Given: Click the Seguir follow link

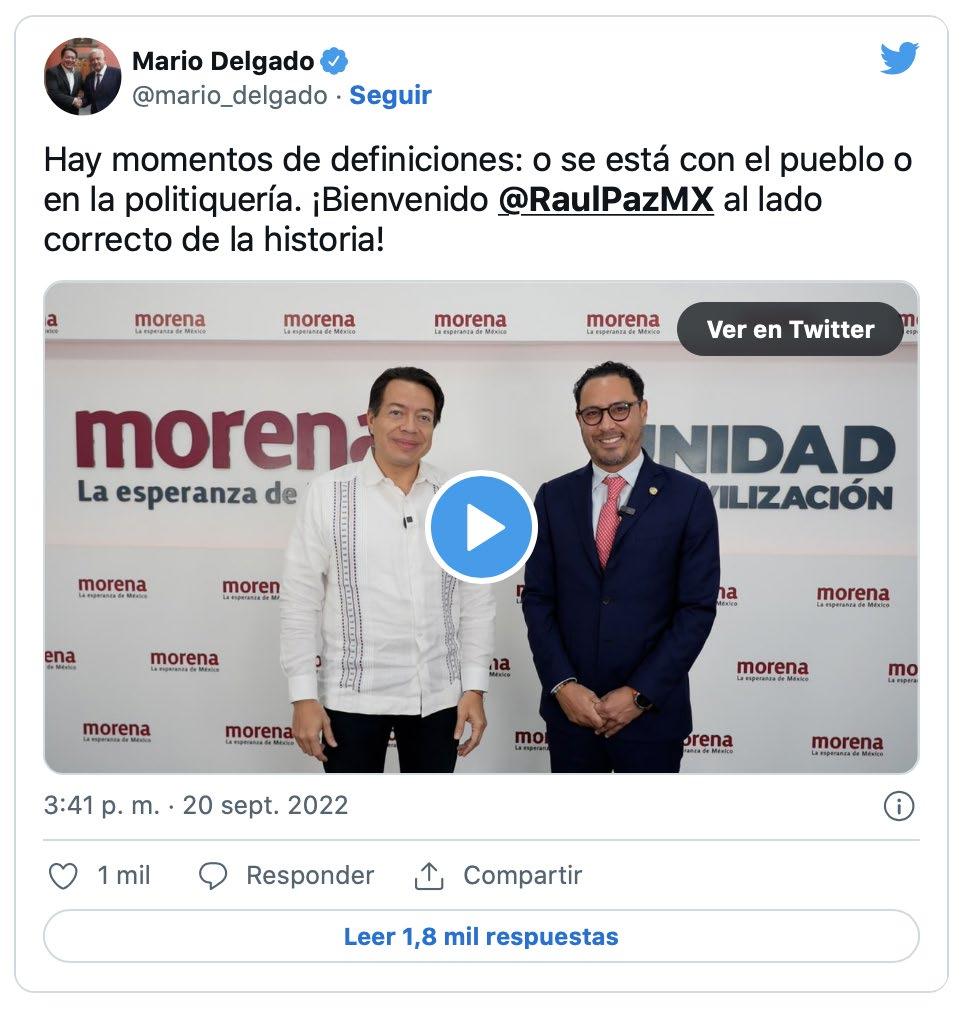Looking at the screenshot, I should [390, 95].
